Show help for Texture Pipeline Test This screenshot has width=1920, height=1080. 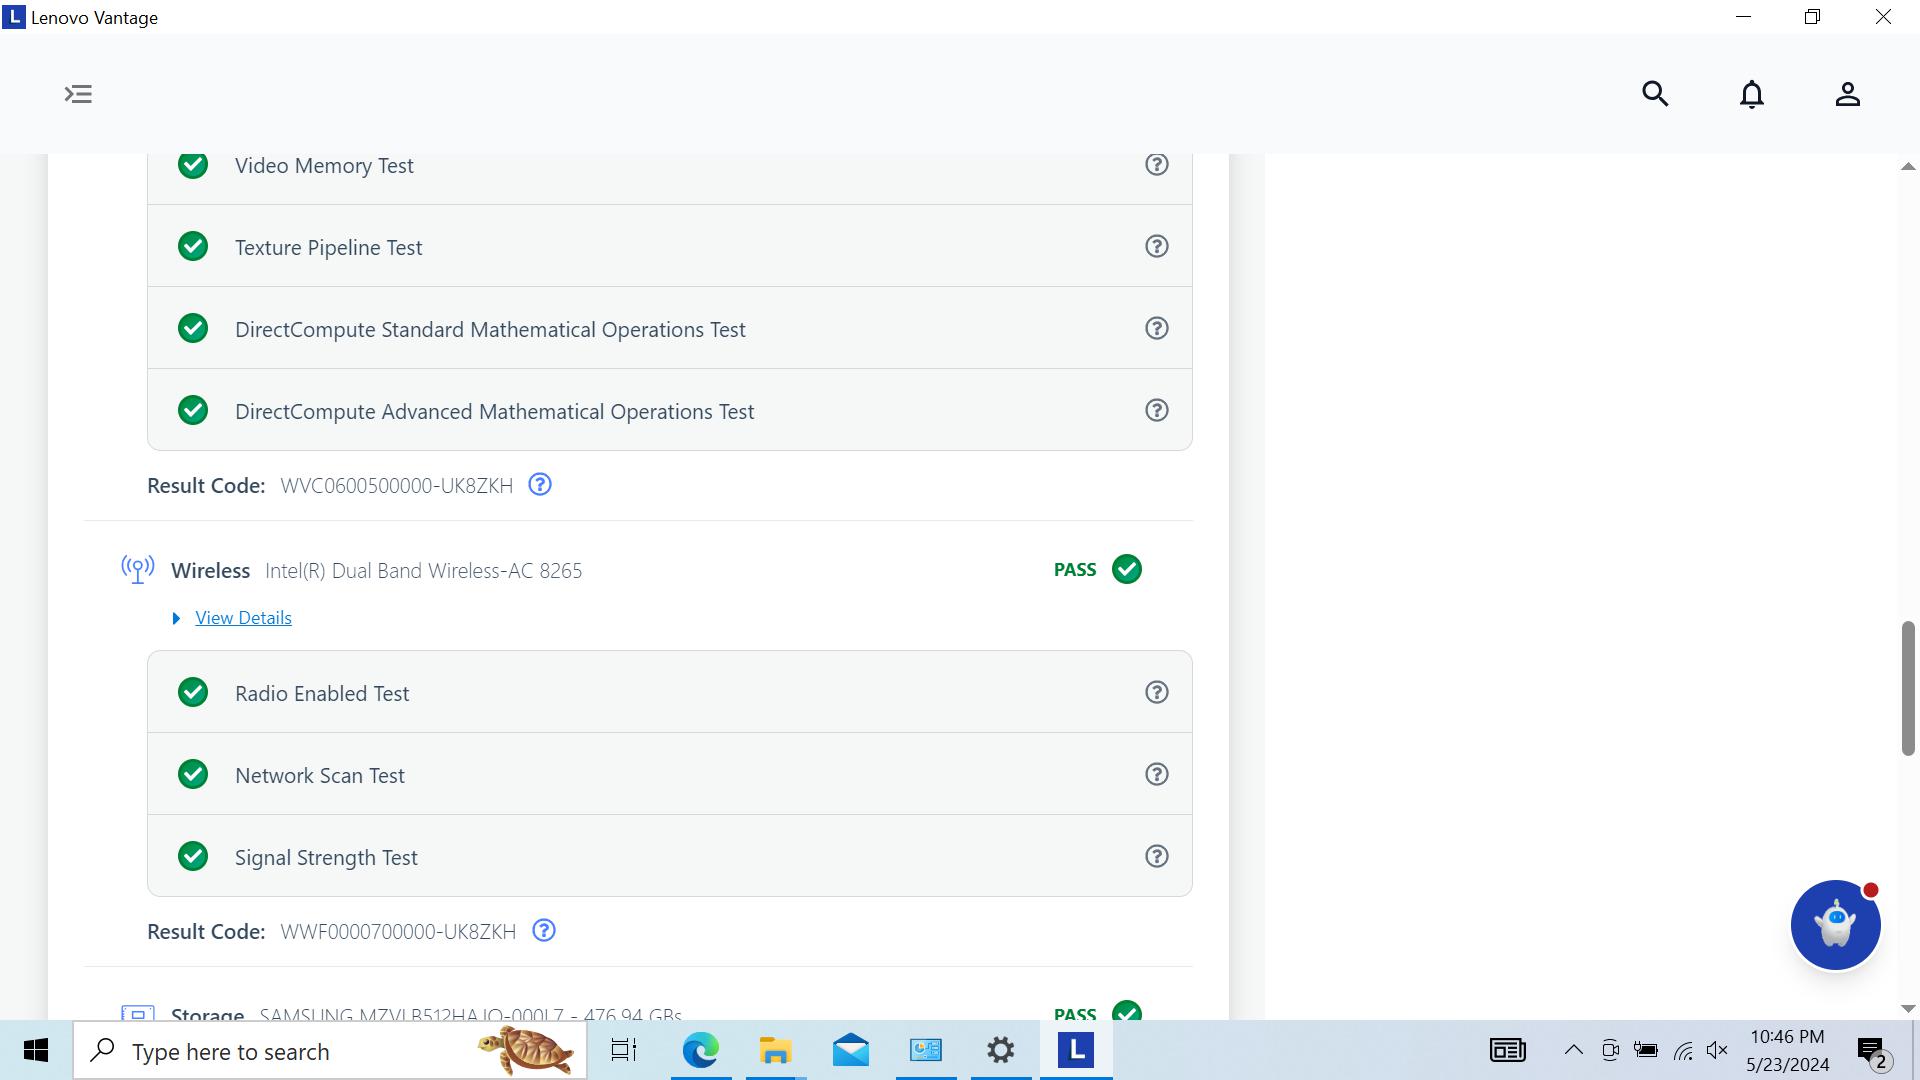[x=1157, y=247]
